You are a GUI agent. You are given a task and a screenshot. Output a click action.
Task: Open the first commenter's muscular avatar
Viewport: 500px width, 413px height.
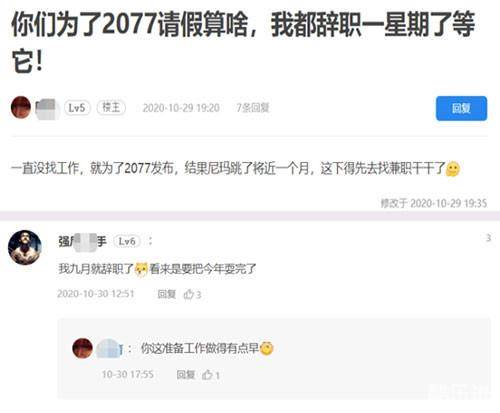(25, 247)
